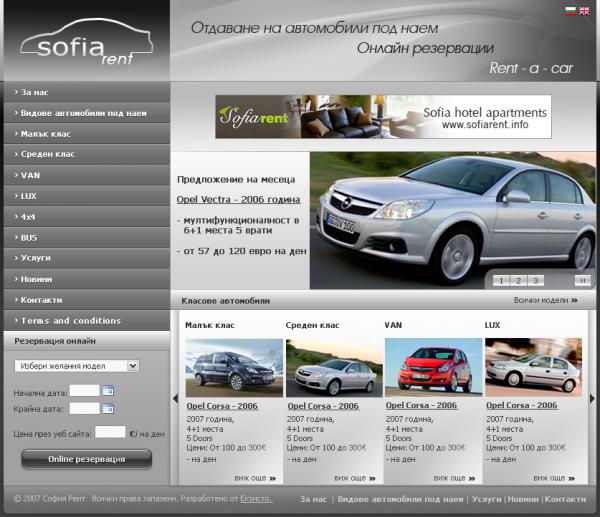The height and width of the screenshot is (517, 600).
Task: Select 4x4 in the sidebar menu
Action: 87,217
